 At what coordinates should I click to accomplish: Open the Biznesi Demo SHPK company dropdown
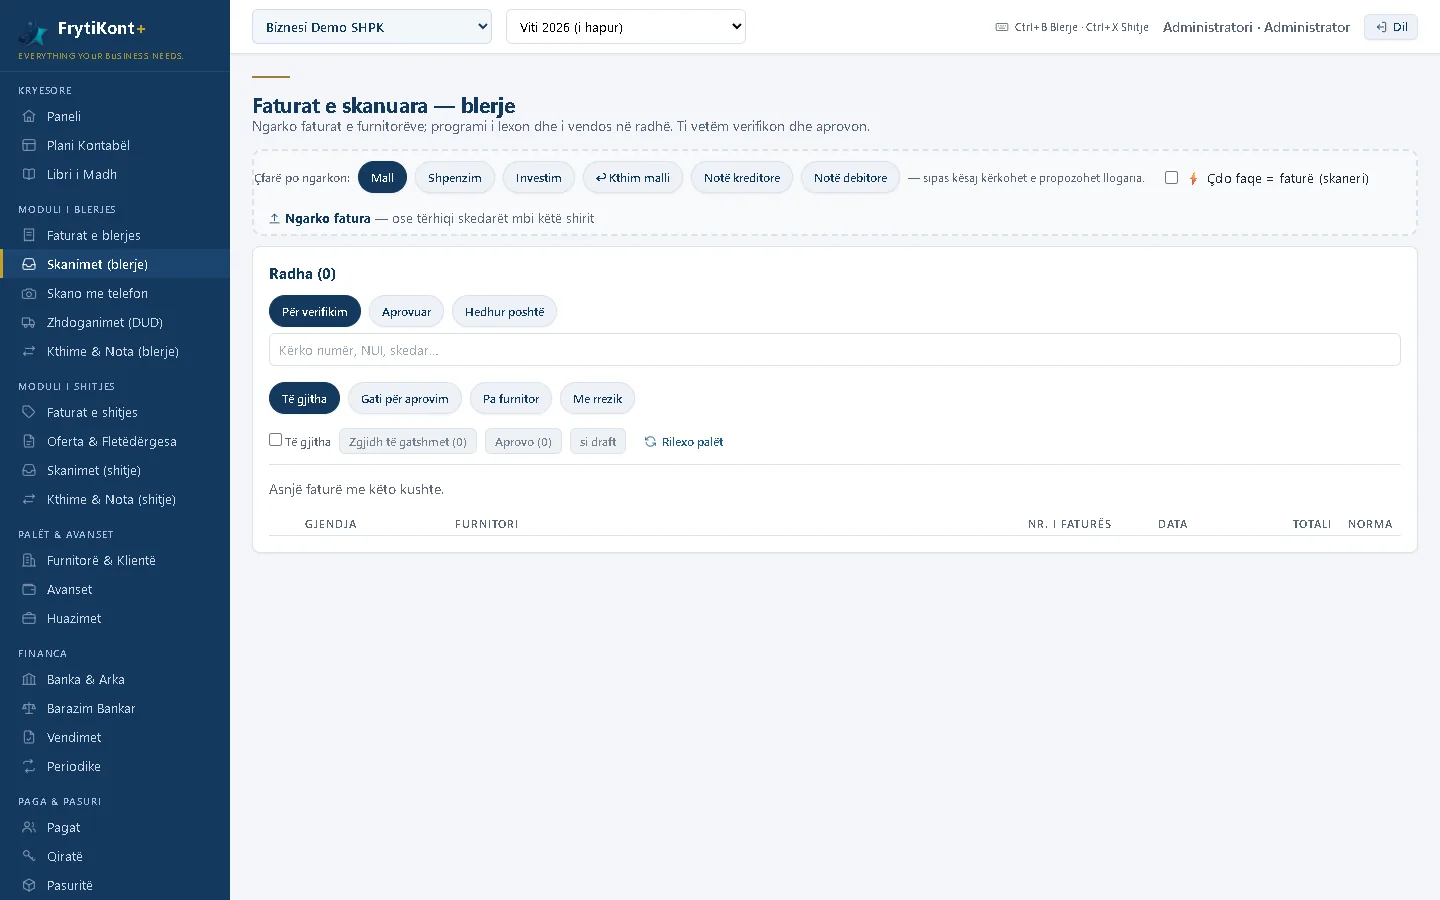[372, 27]
